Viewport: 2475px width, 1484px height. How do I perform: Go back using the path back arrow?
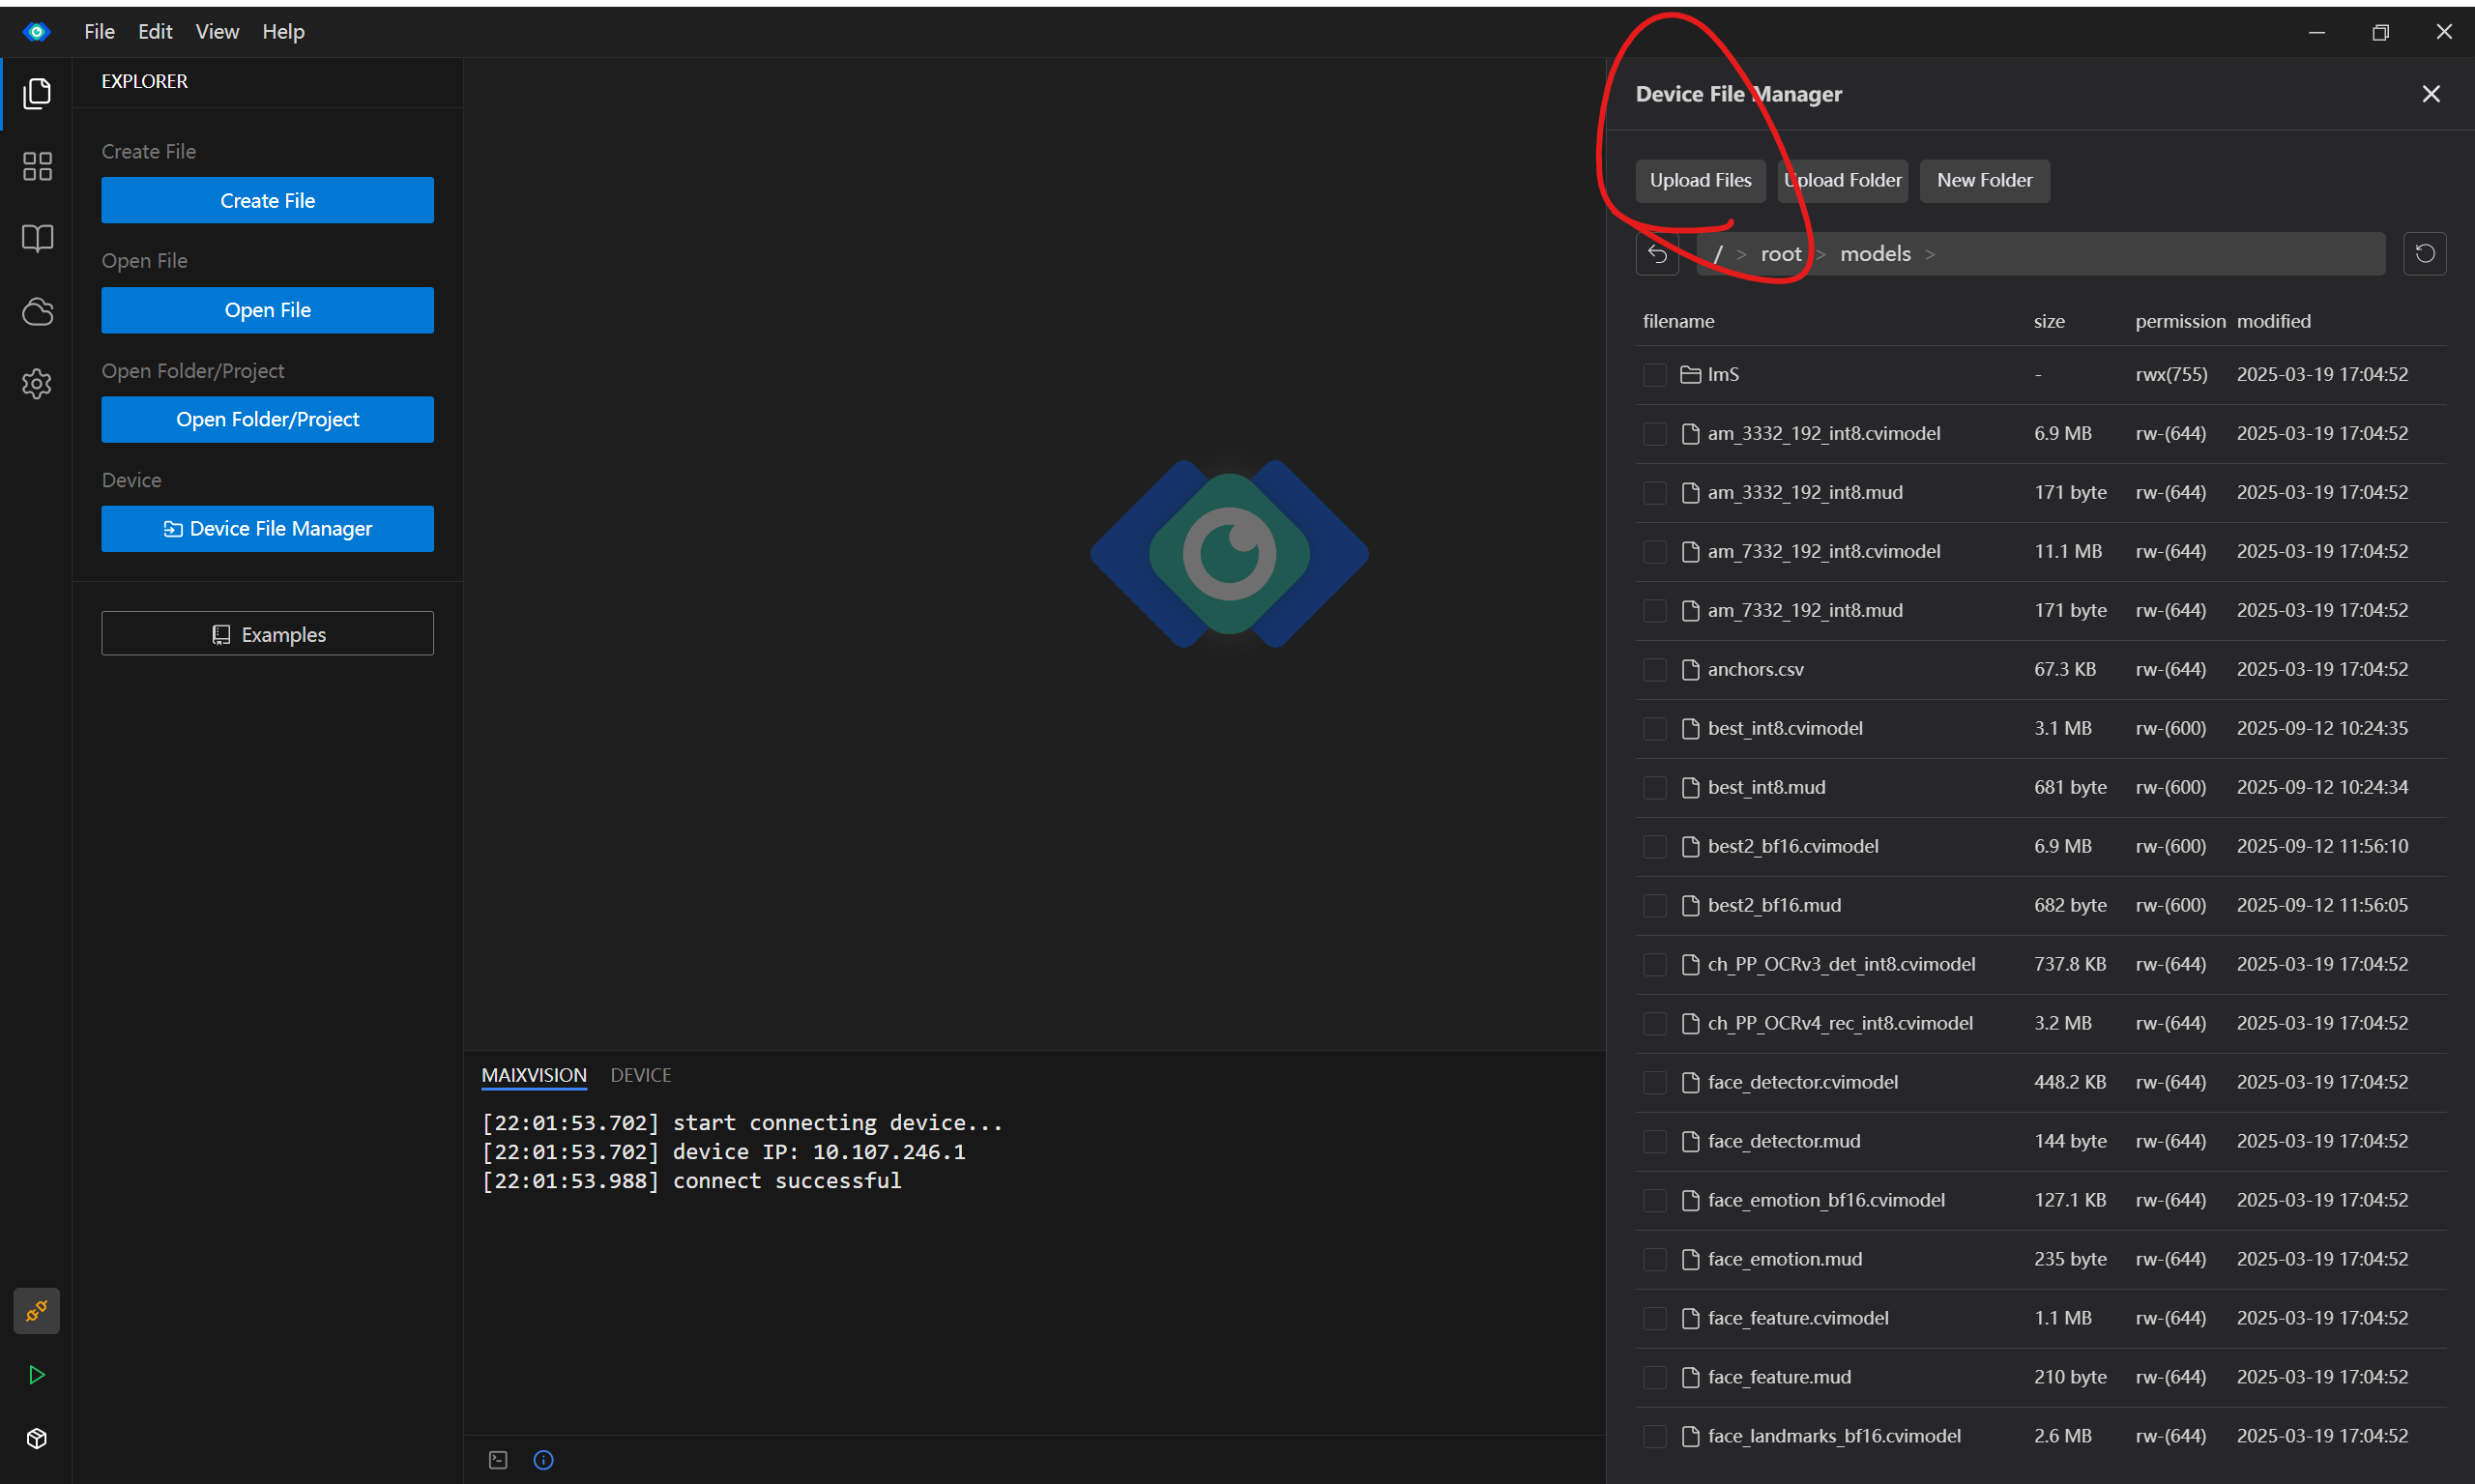pos(1657,254)
